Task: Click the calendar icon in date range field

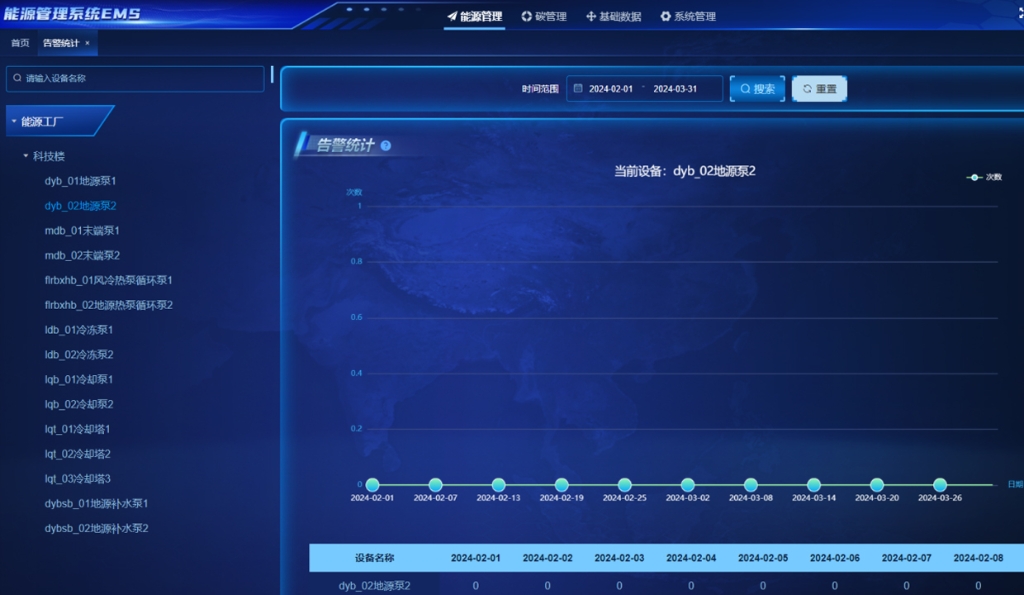Action: tap(578, 89)
